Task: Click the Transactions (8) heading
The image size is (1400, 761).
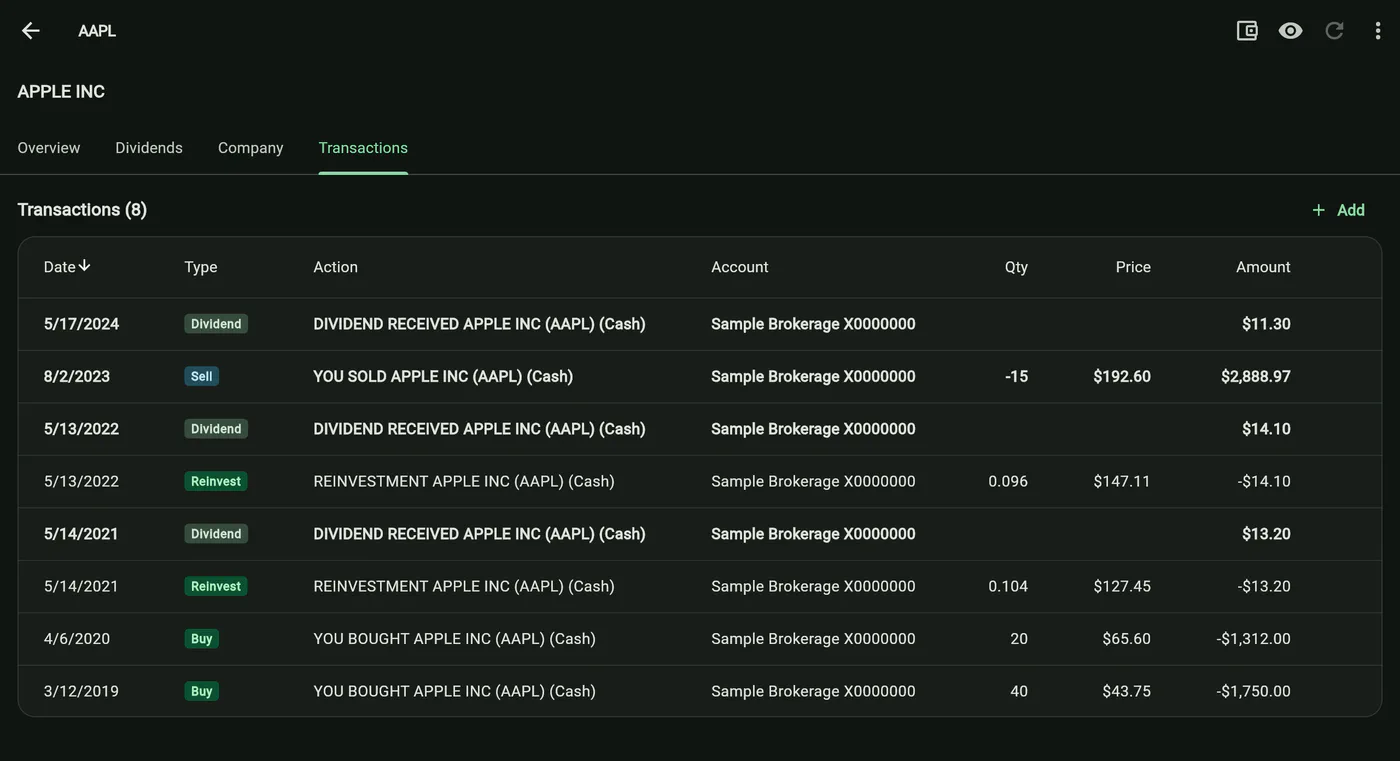Action: 82,210
